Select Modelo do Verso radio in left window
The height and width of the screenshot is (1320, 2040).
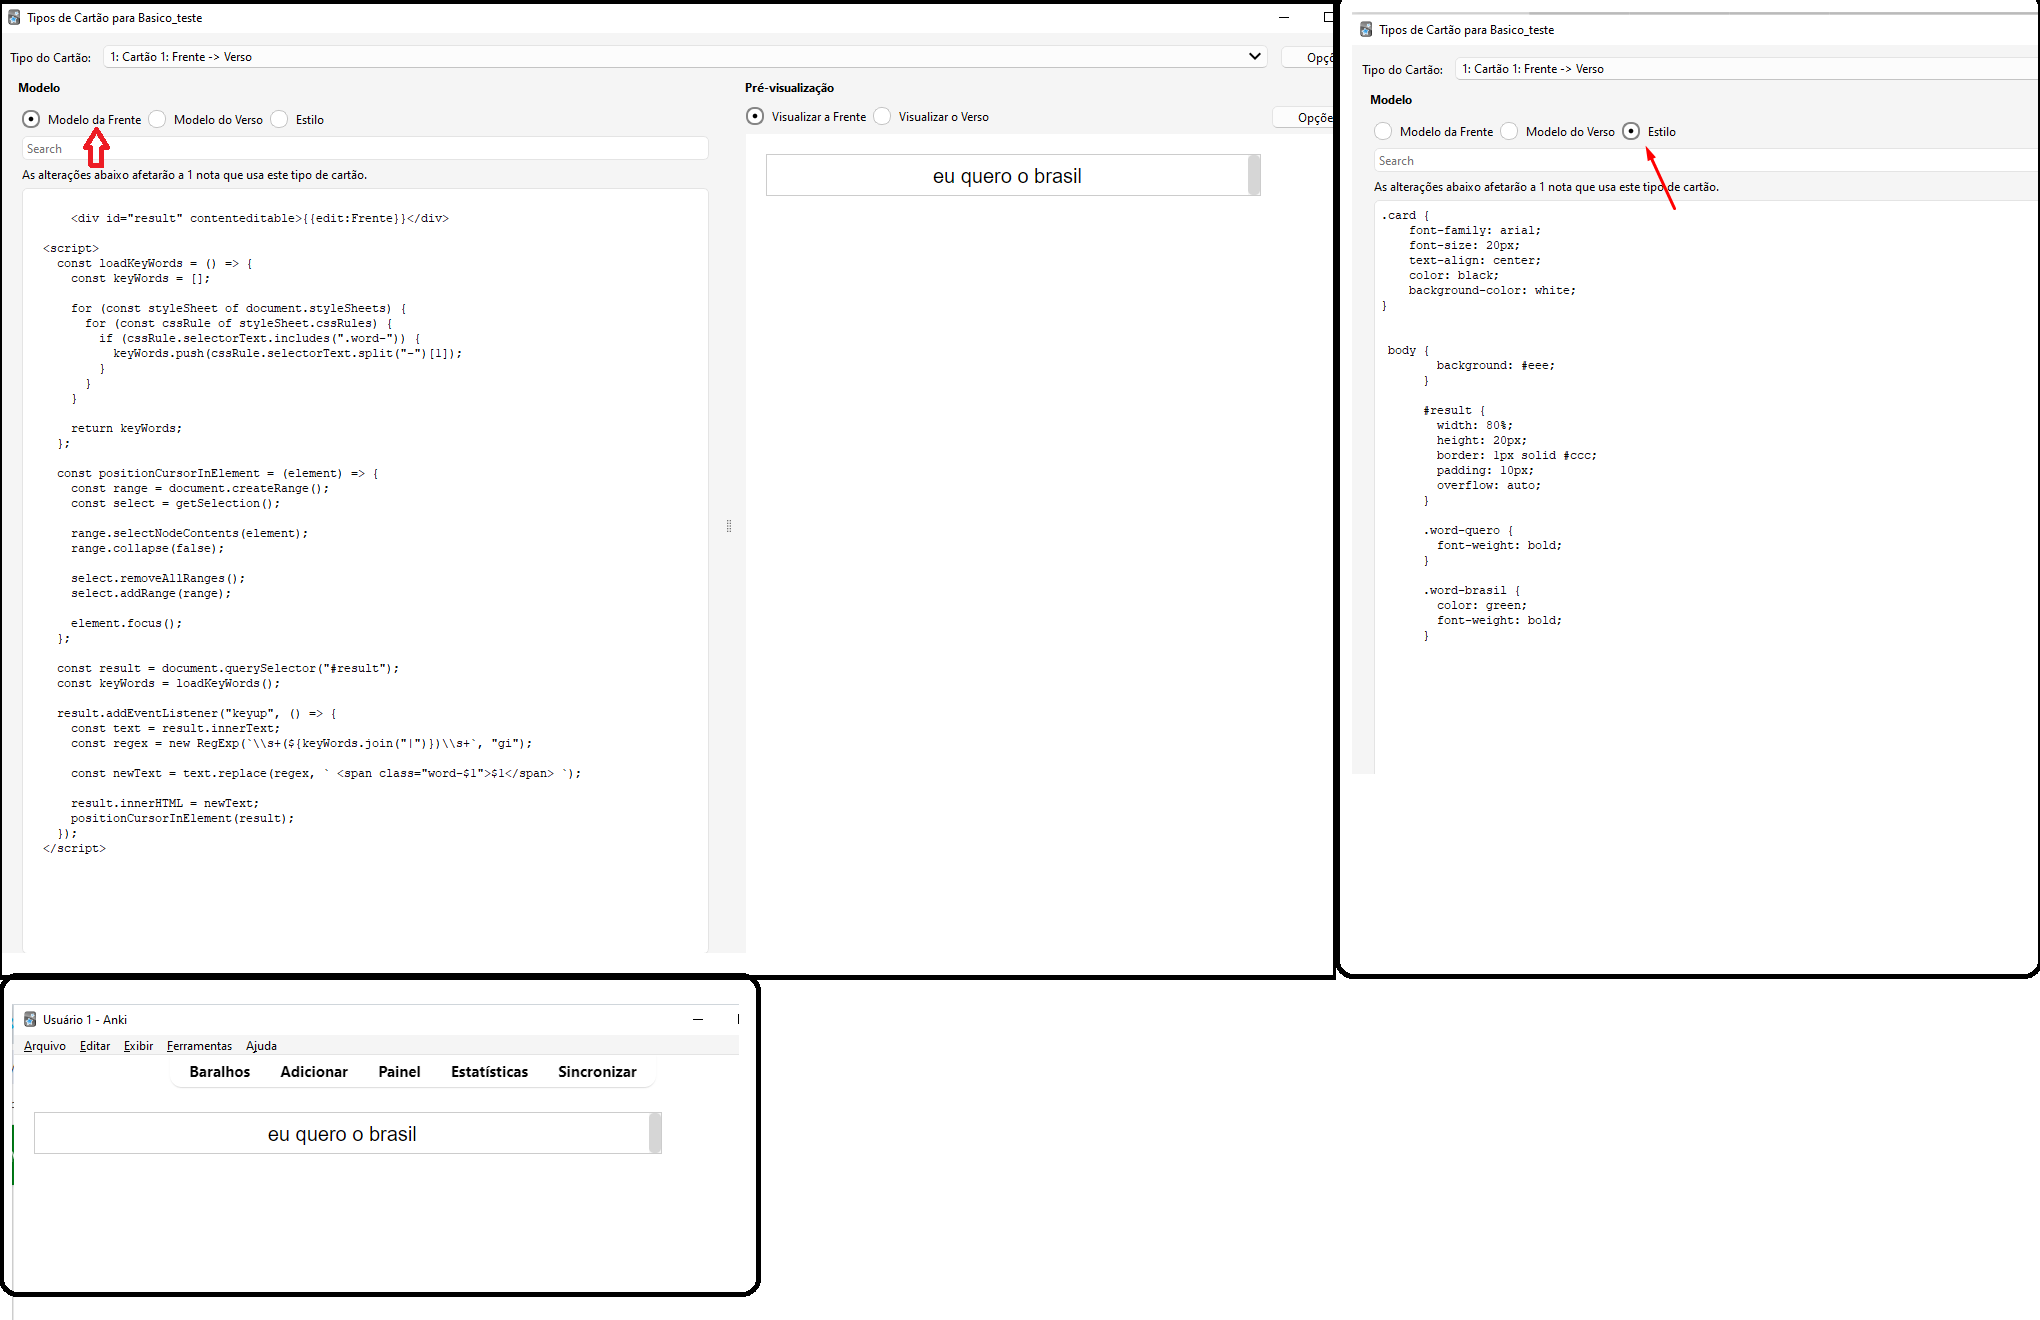point(157,119)
